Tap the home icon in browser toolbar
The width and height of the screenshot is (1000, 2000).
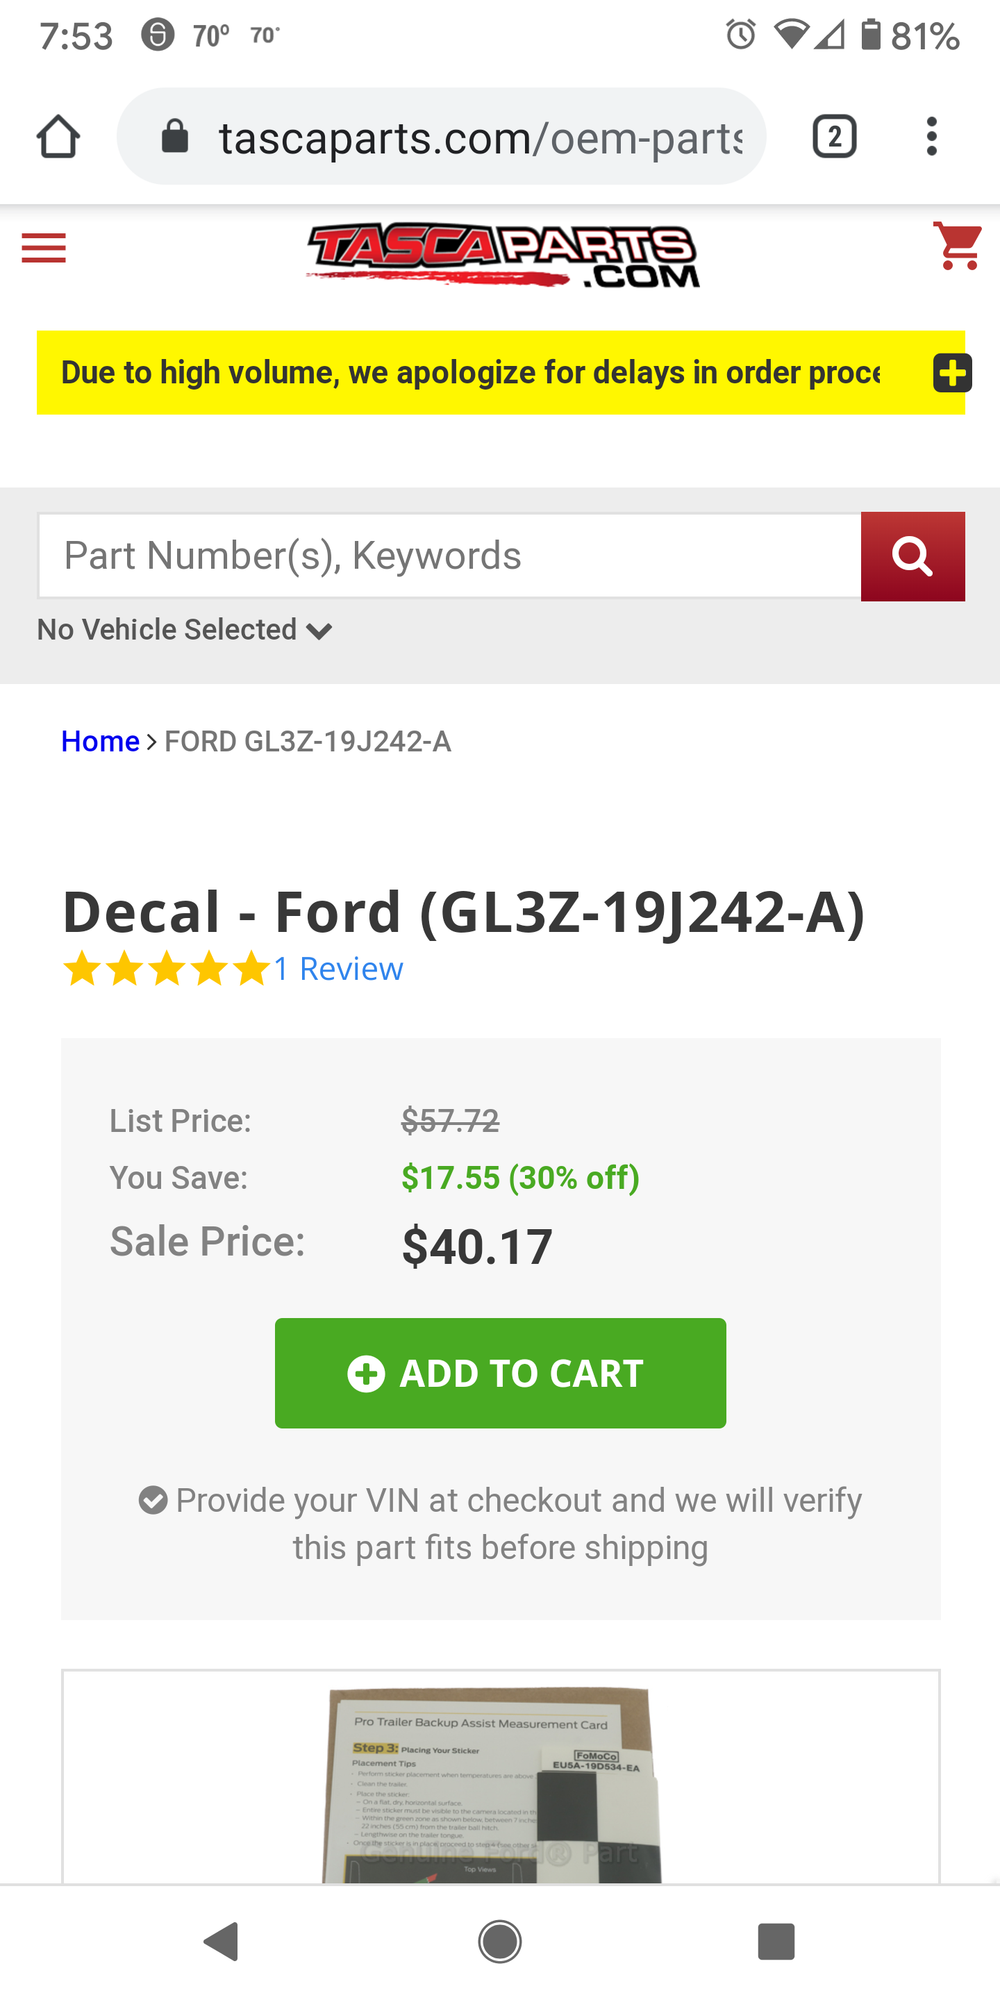[x=58, y=136]
